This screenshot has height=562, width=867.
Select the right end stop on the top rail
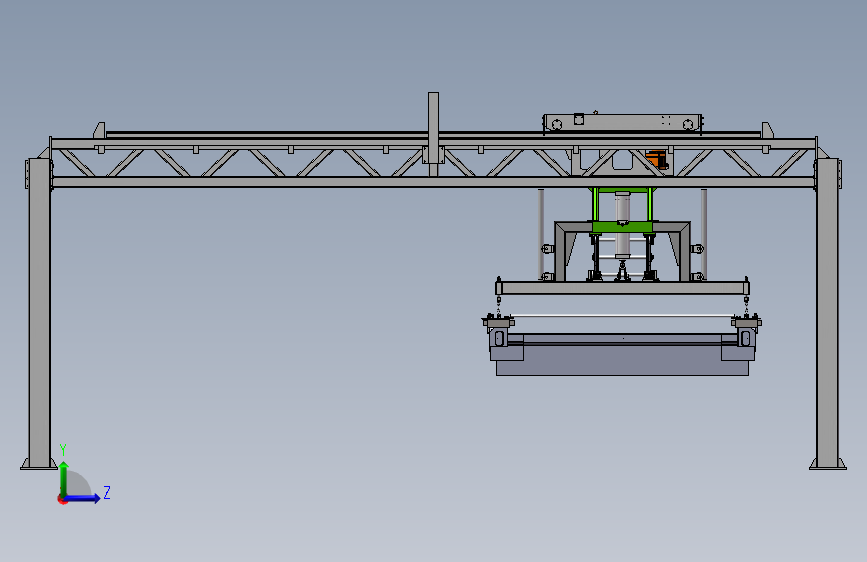(x=767, y=131)
